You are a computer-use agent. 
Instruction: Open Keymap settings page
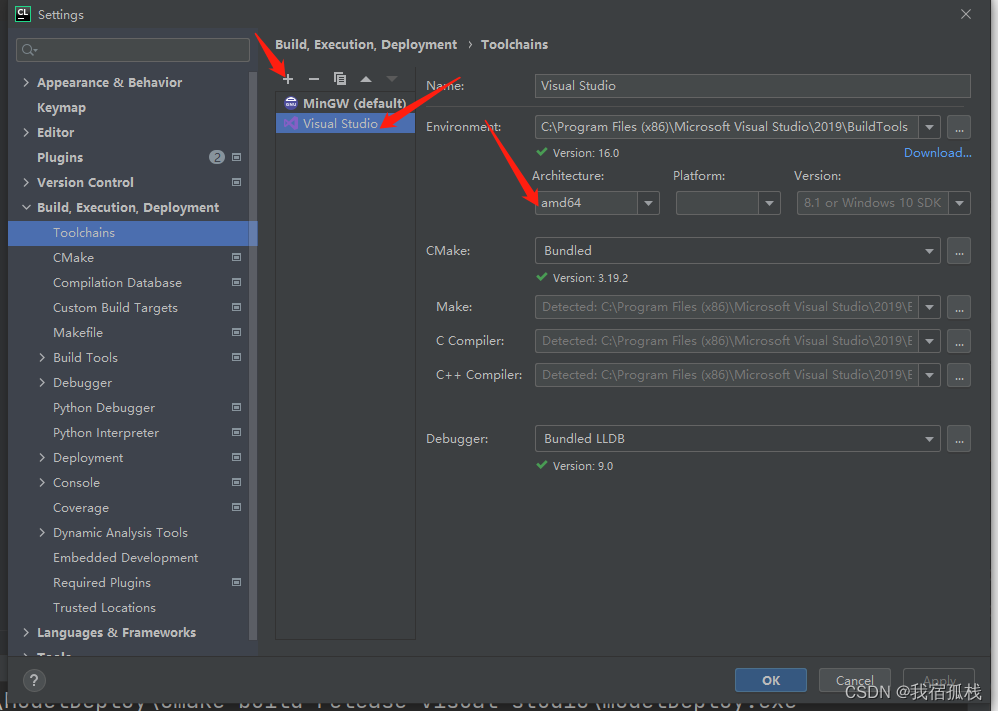pos(61,108)
